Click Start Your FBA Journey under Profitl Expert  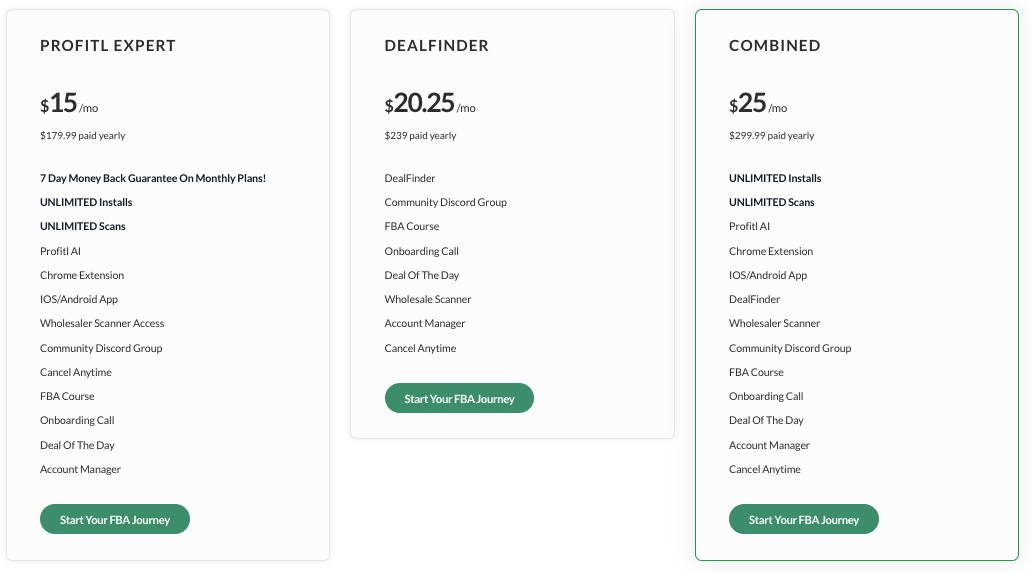(x=115, y=519)
